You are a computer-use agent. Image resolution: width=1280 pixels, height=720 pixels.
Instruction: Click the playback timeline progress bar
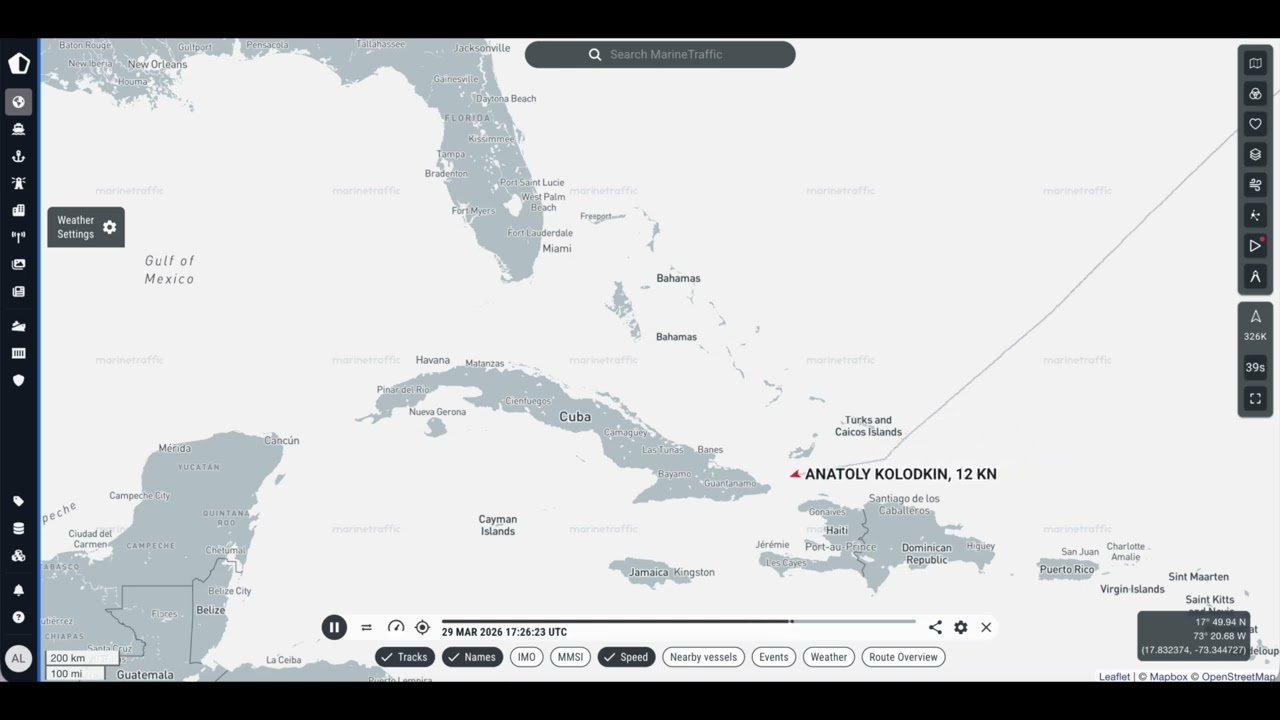(x=678, y=621)
